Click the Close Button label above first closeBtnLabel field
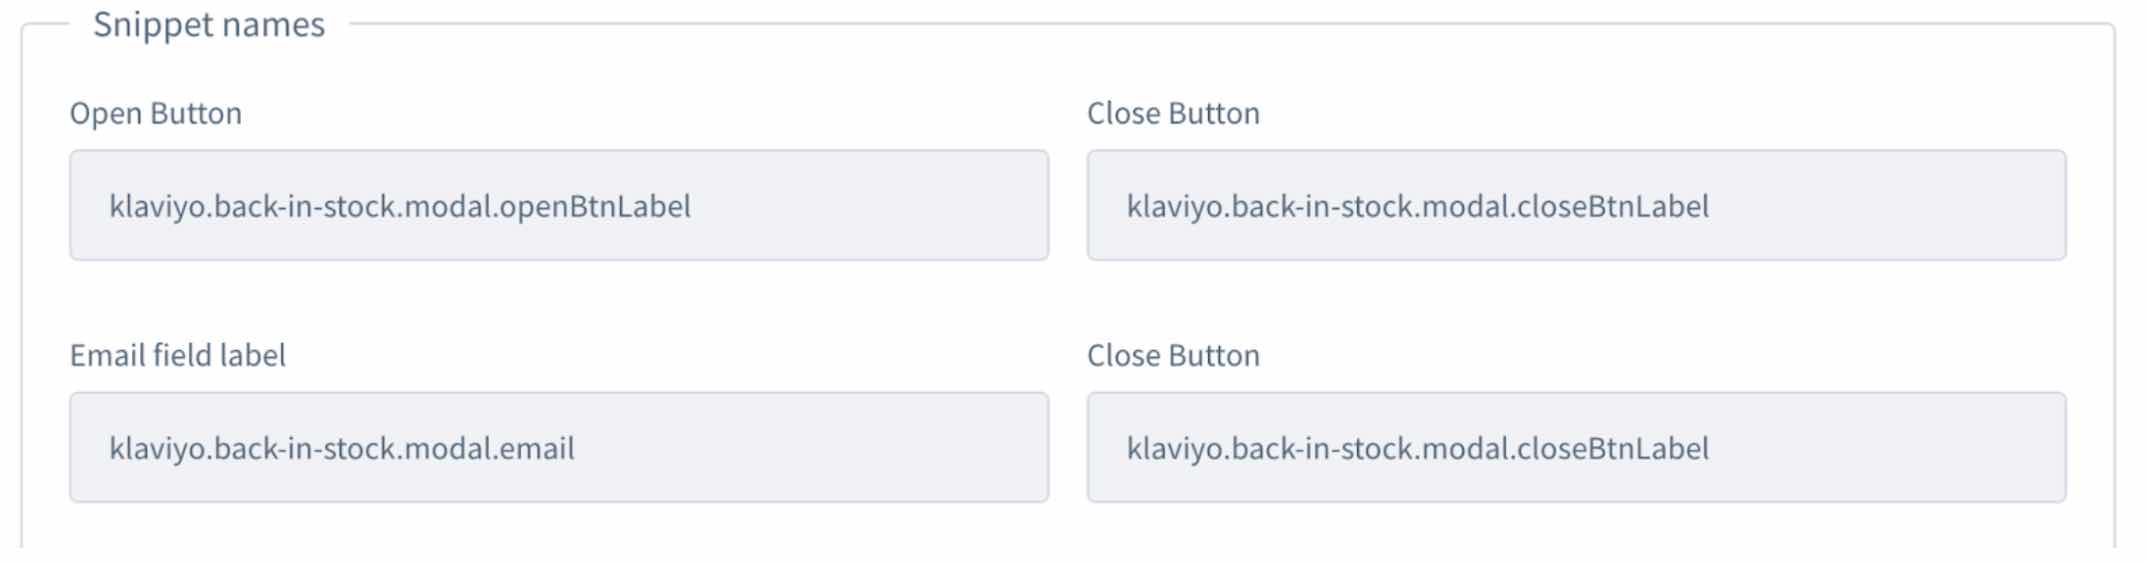Image resolution: width=2148 pixels, height=564 pixels. 1173,114
